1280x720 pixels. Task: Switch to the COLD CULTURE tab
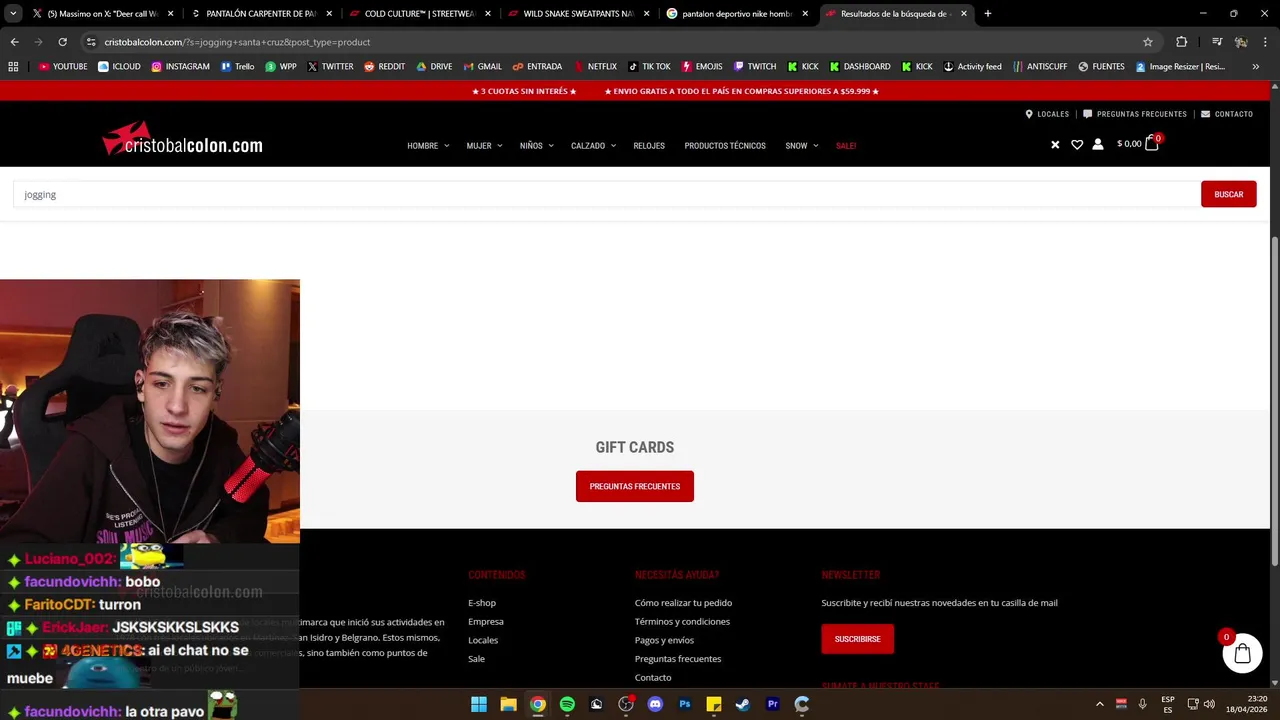[x=419, y=14]
